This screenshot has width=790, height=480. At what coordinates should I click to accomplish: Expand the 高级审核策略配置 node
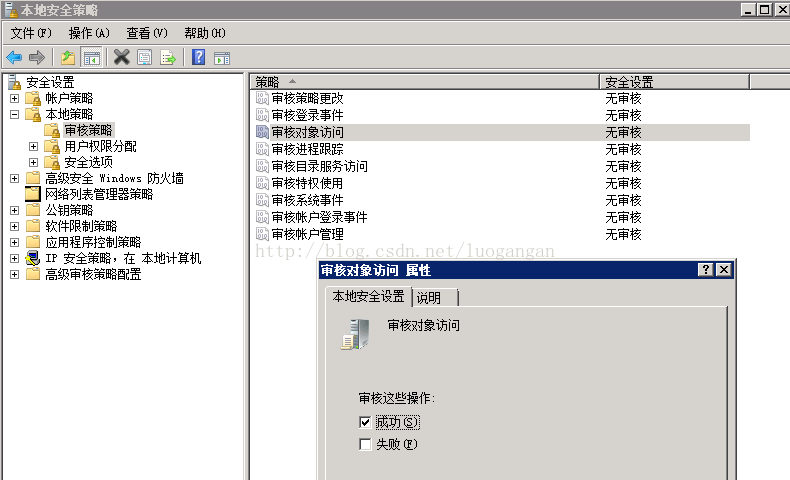coord(15,275)
